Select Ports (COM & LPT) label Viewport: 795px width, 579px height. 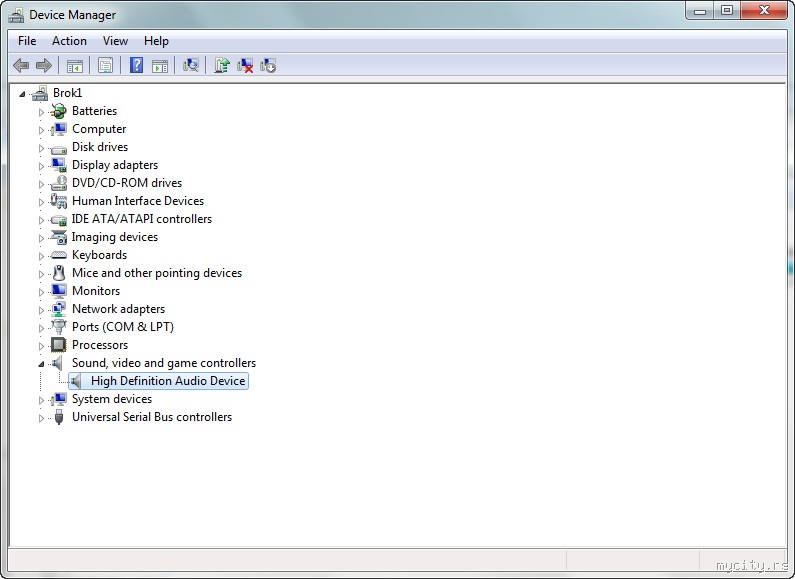point(123,327)
